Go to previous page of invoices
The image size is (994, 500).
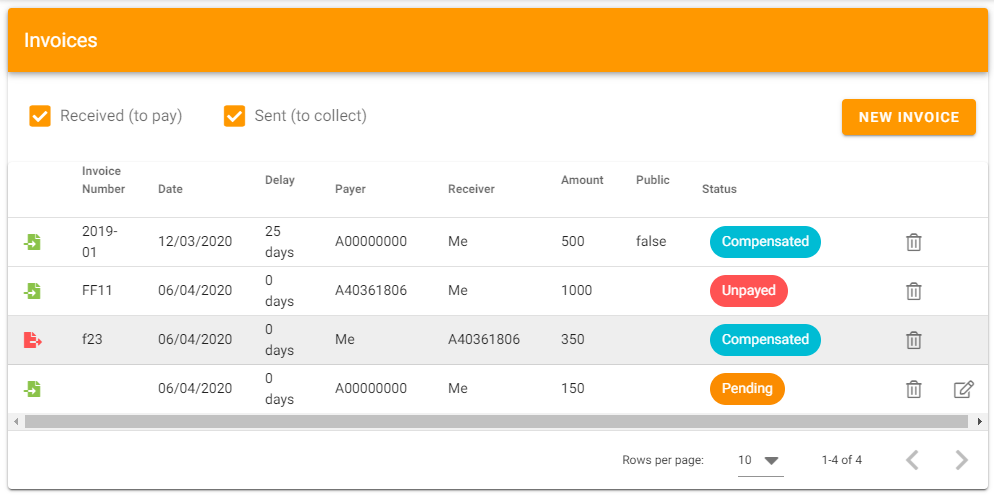coord(912,460)
